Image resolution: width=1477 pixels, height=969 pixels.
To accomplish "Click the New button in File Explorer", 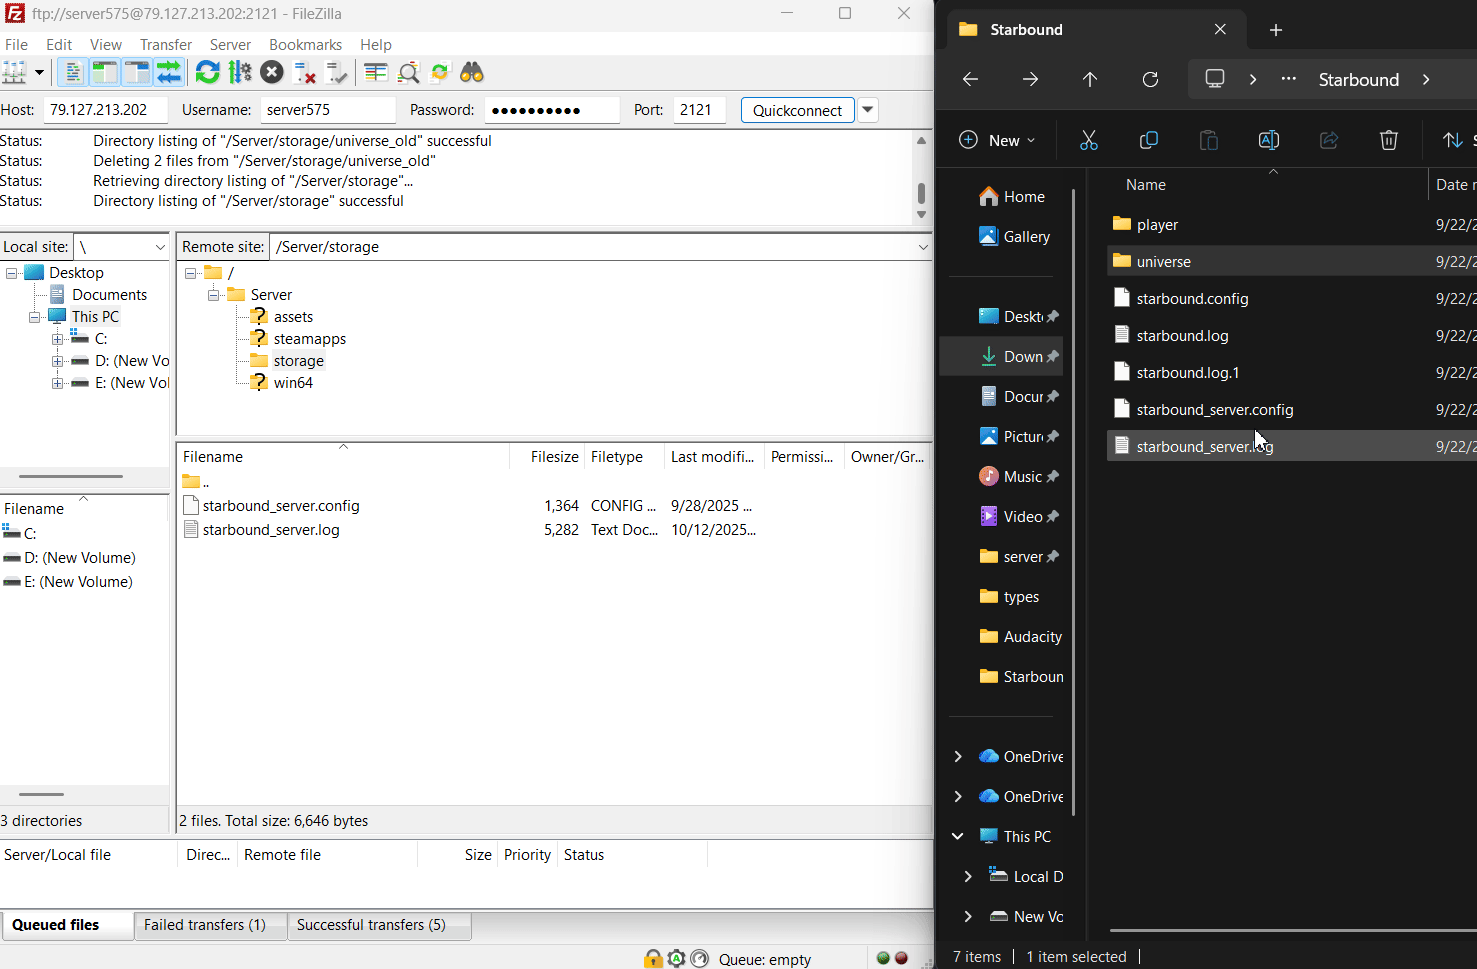I will 996,140.
